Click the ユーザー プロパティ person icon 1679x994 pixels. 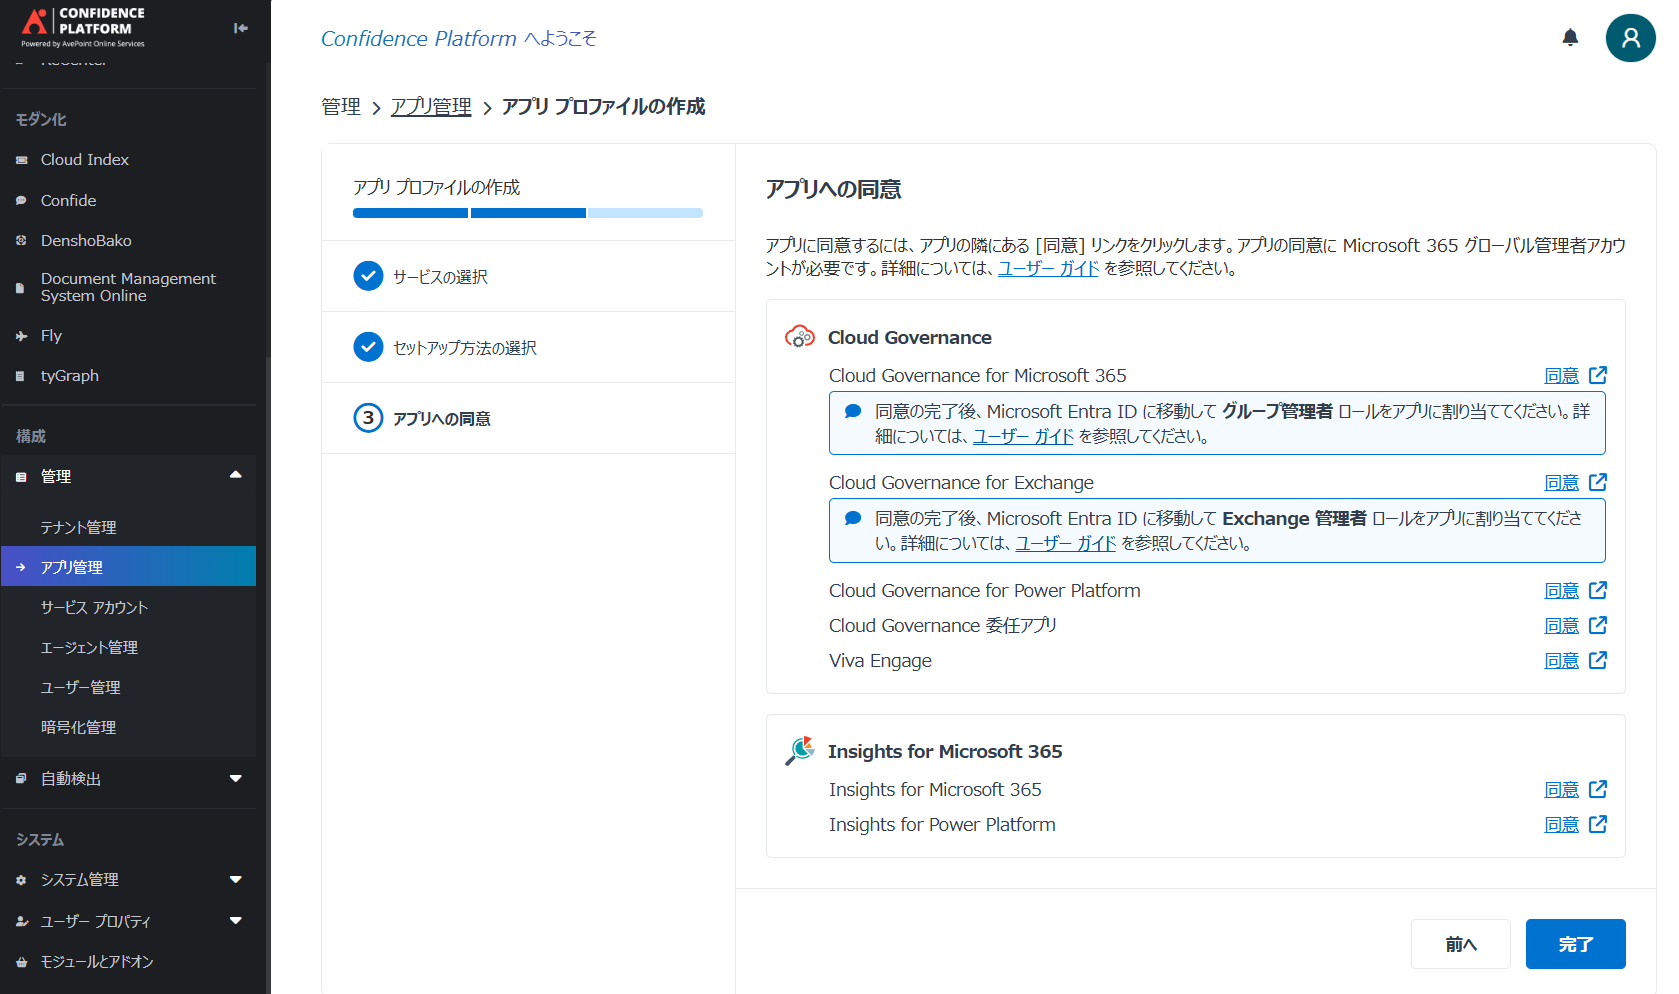point(22,921)
